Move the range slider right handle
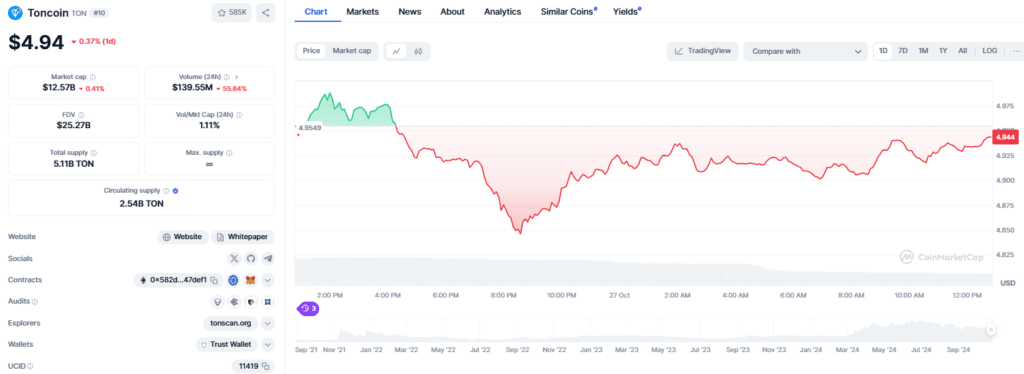Screen dimensions: 1024x374 [991, 331]
